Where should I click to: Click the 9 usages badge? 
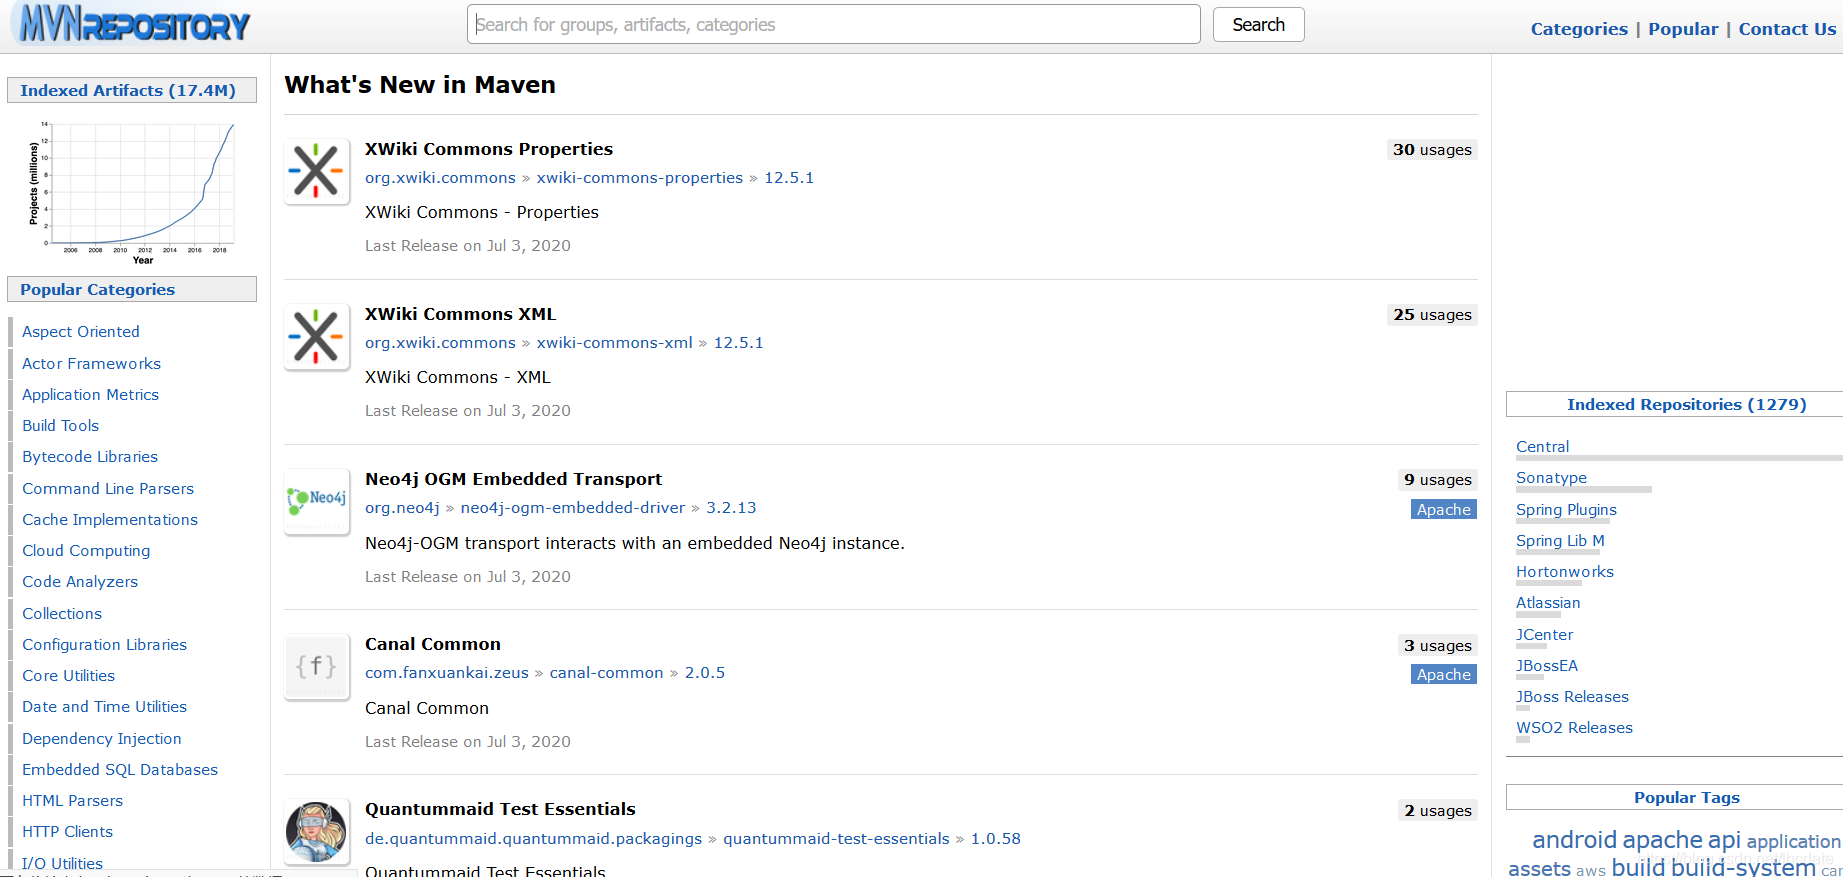coord(1437,480)
